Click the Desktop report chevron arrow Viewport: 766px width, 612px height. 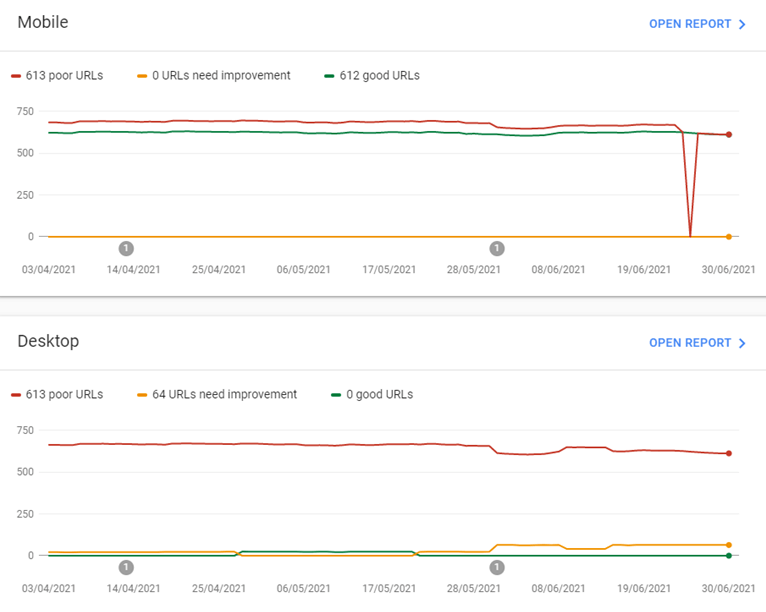(x=742, y=343)
